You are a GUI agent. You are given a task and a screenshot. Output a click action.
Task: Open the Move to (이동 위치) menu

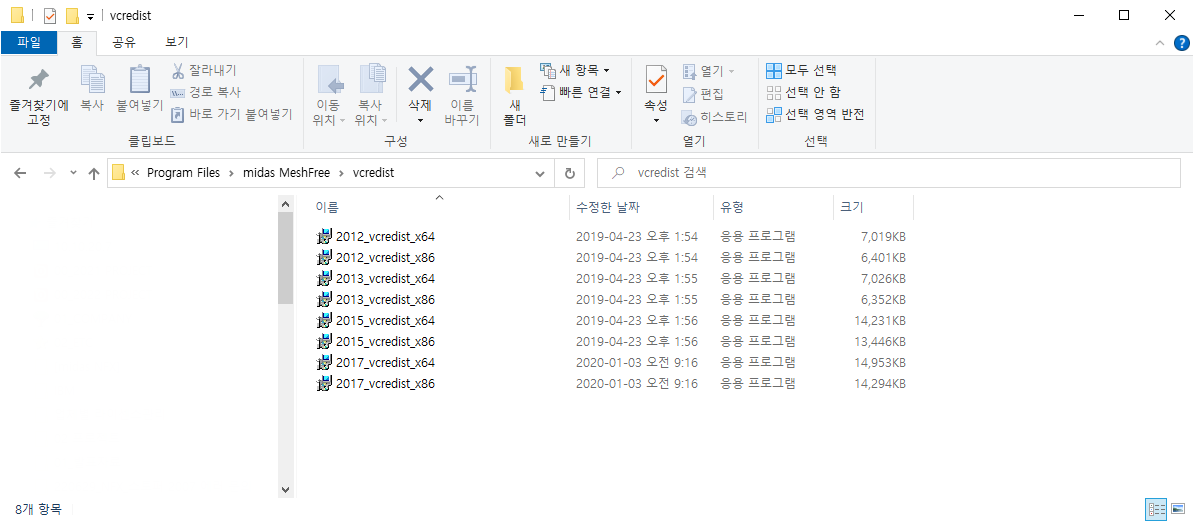[x=330, y=96]
